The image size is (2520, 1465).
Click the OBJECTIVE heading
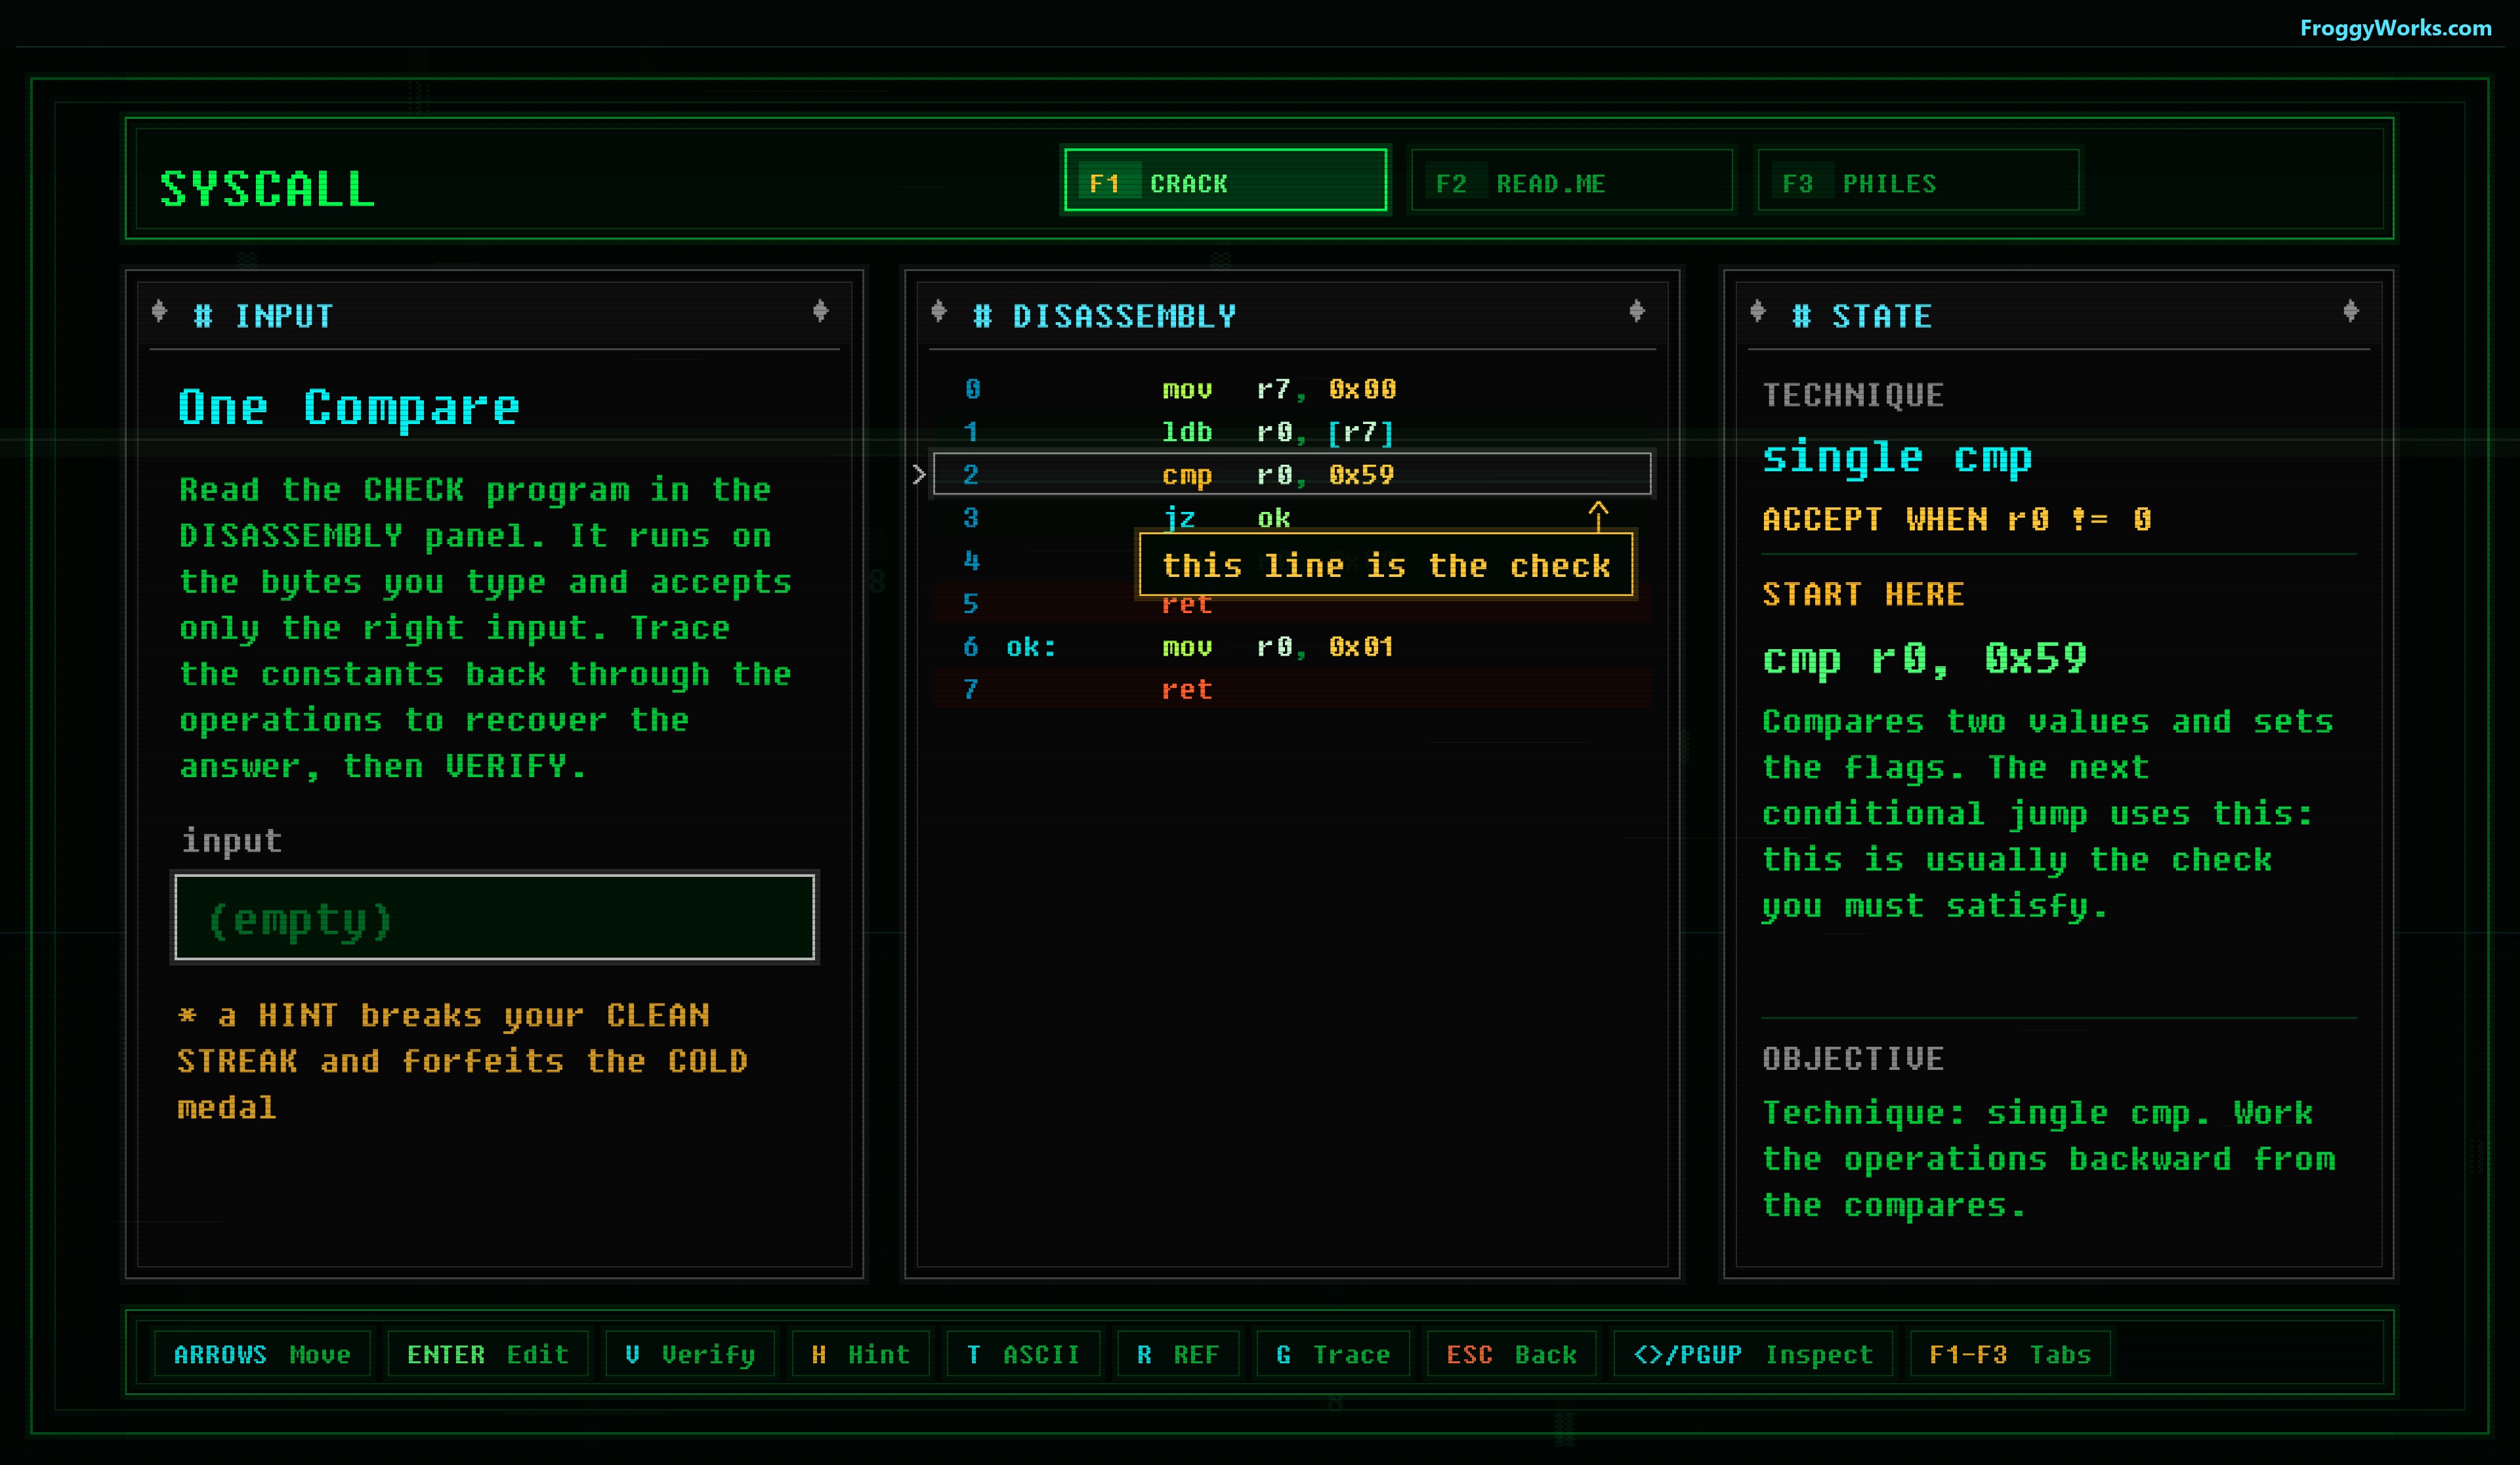(x=1853, y=1058)
